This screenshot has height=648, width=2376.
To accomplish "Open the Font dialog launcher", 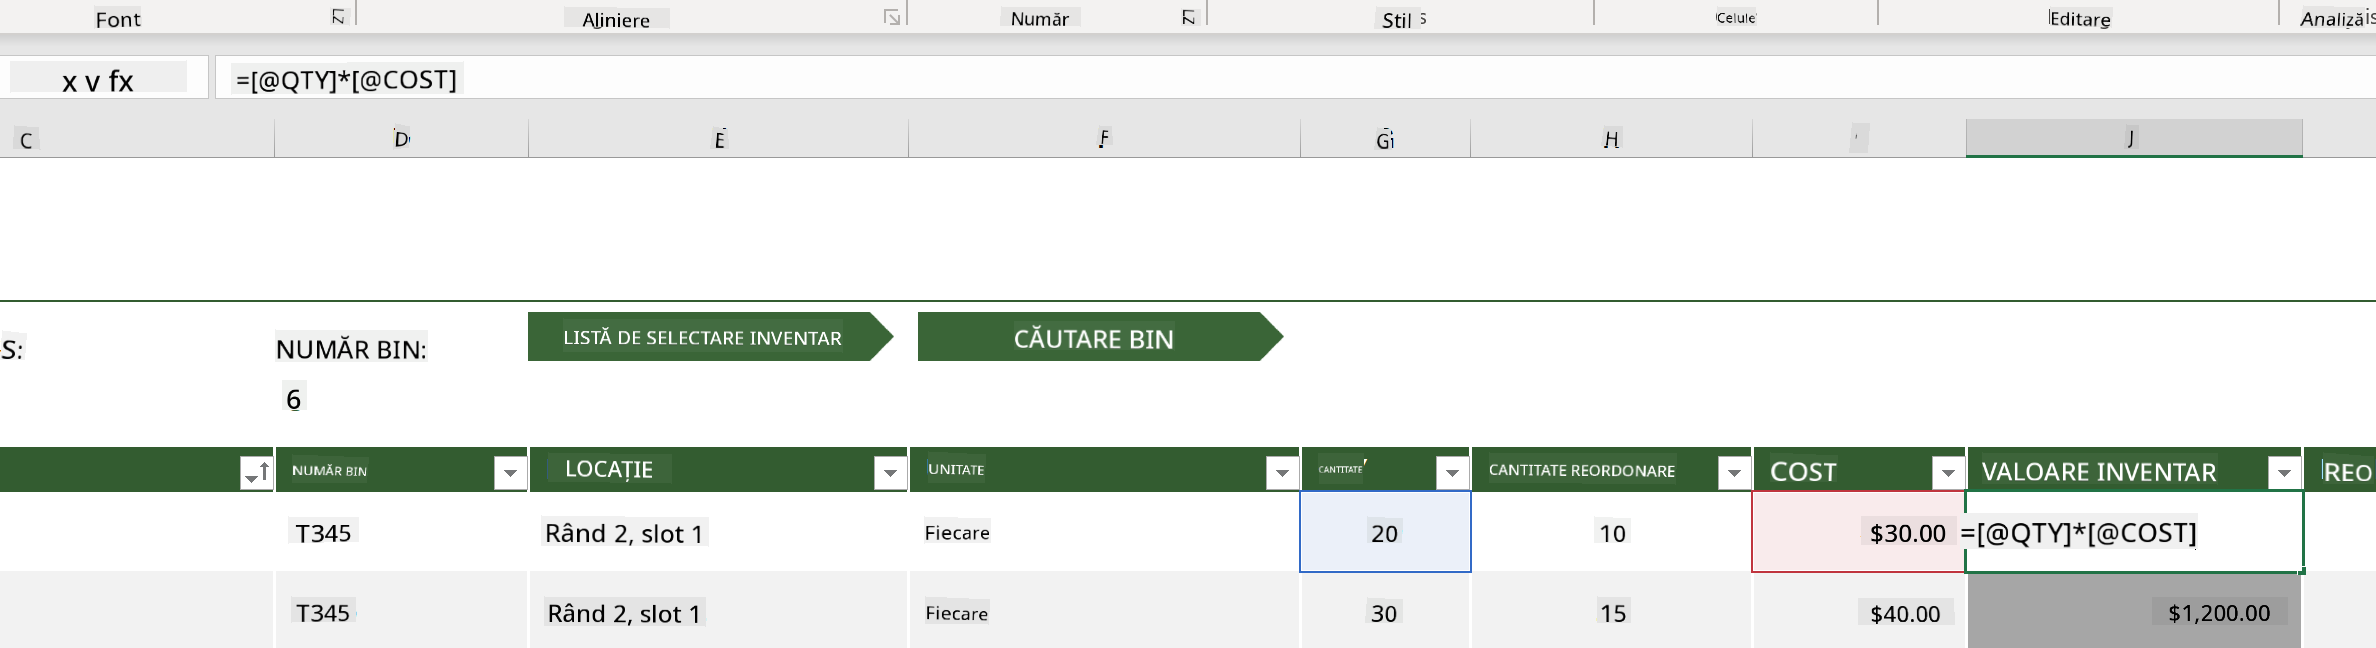I will click(338, 17).
